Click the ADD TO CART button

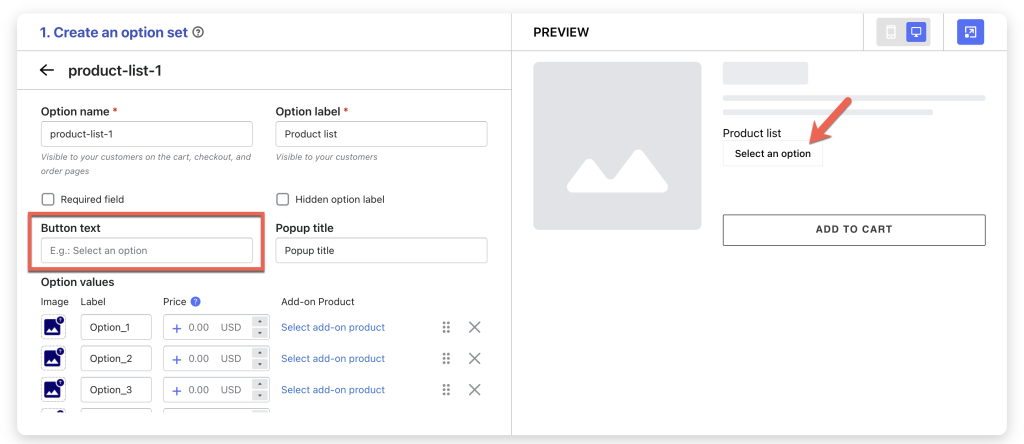pyautogui.click(x=854, y=230)
